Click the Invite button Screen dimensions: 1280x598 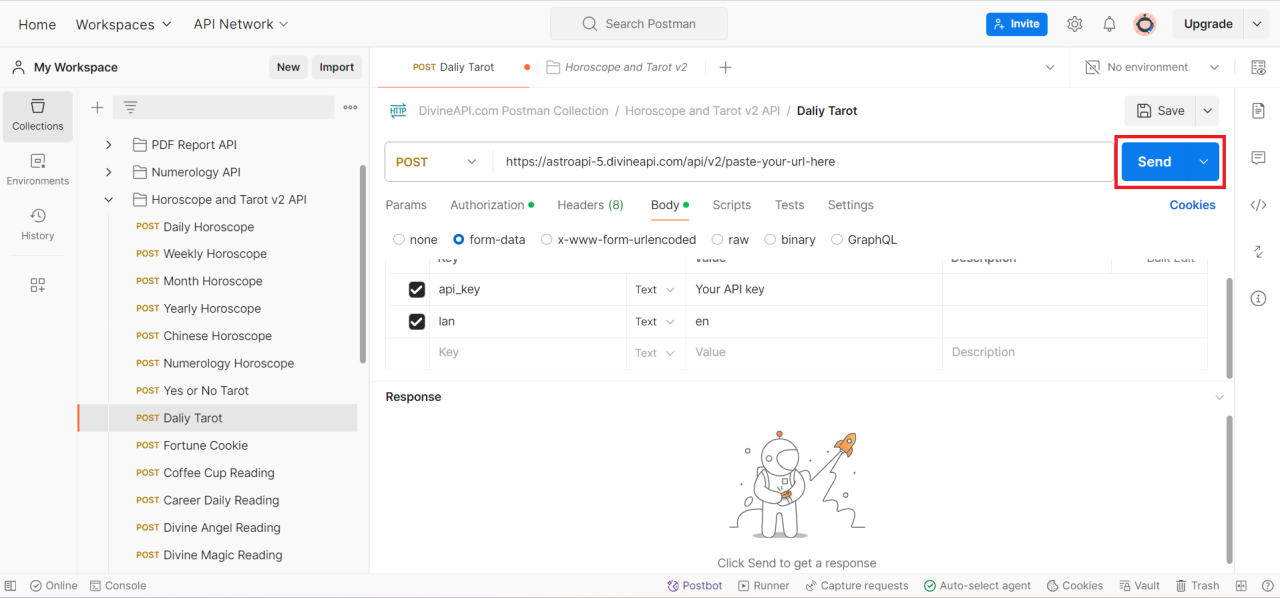click(x=1017, y=24)
